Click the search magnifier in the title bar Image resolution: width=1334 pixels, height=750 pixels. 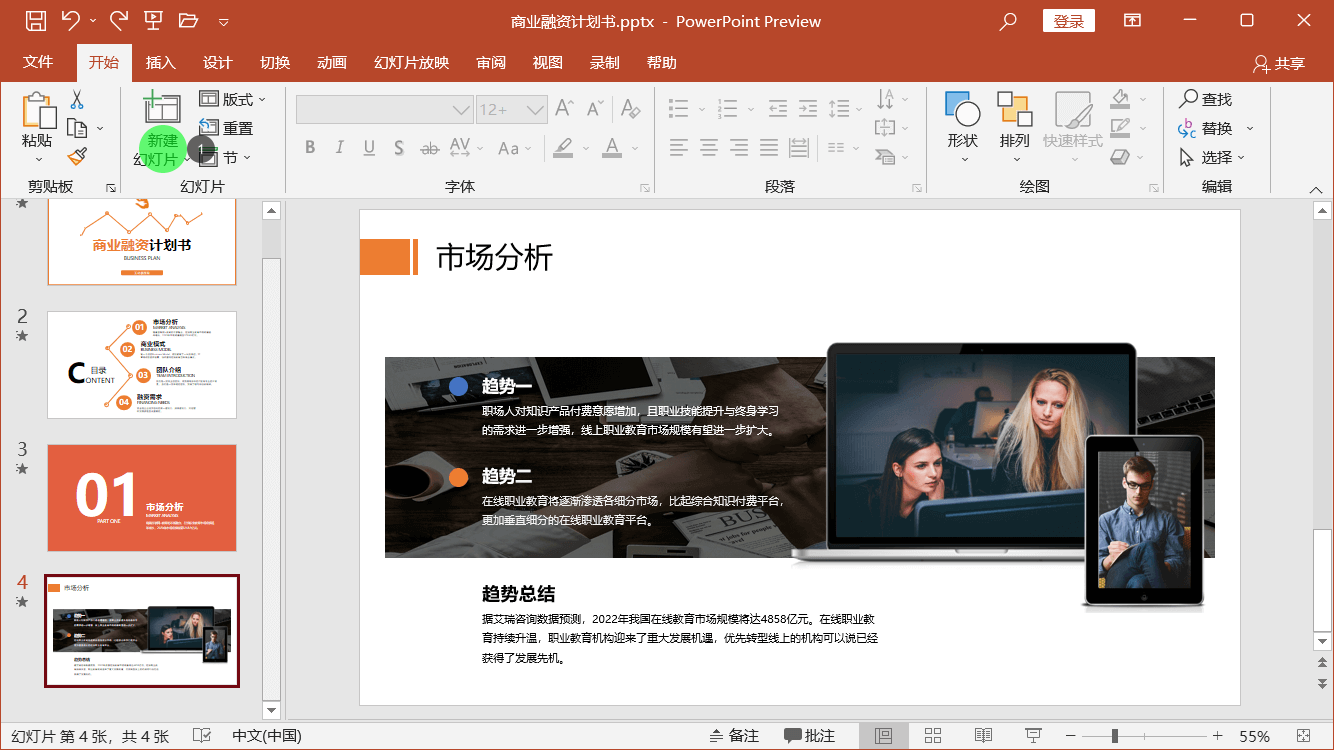(1008, 21)
